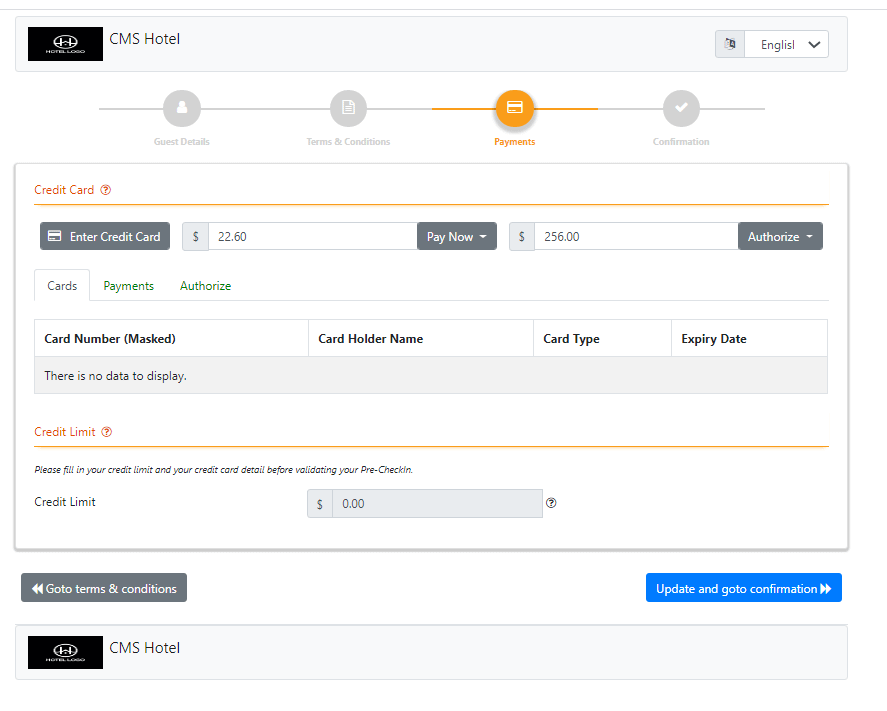Click the language translate icon
887x711 pixels.
point(730,44)
